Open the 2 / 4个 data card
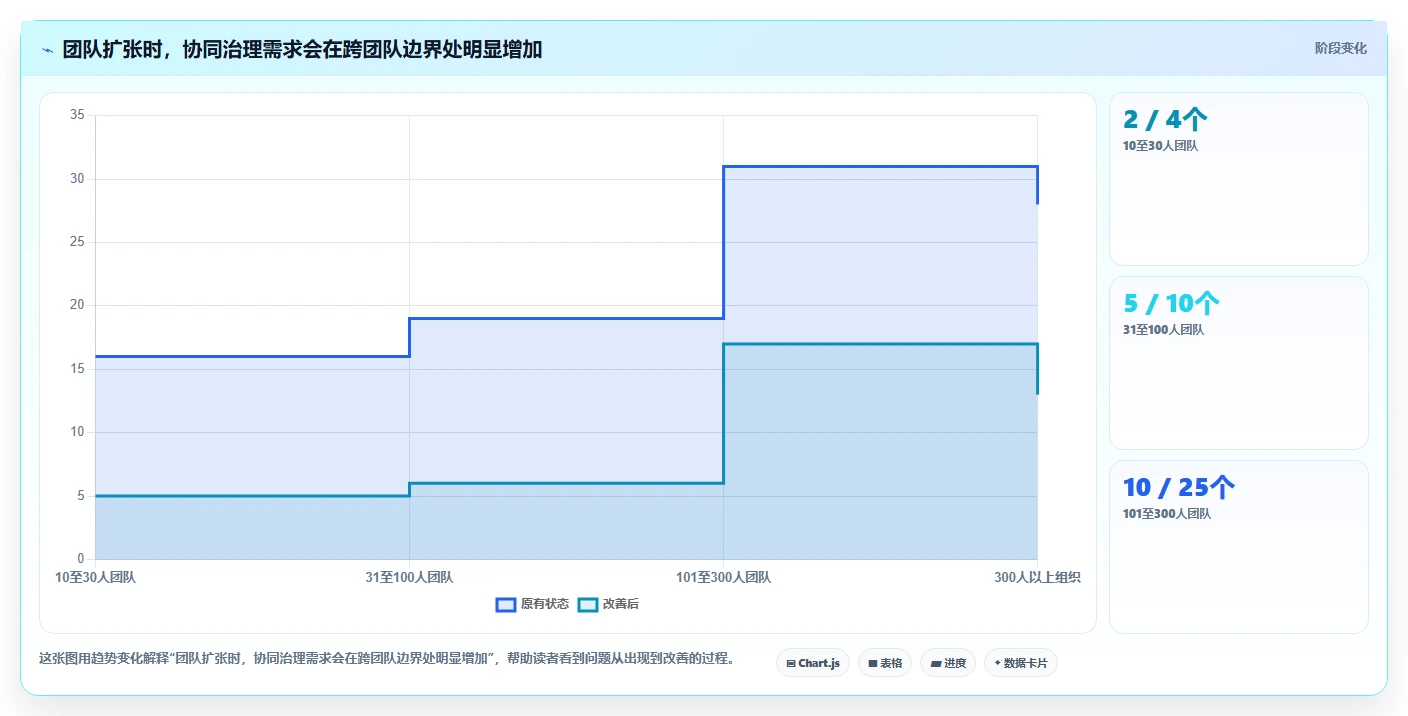The height and width of the screenshot is (716, 1408). [x=1239, y=179]
